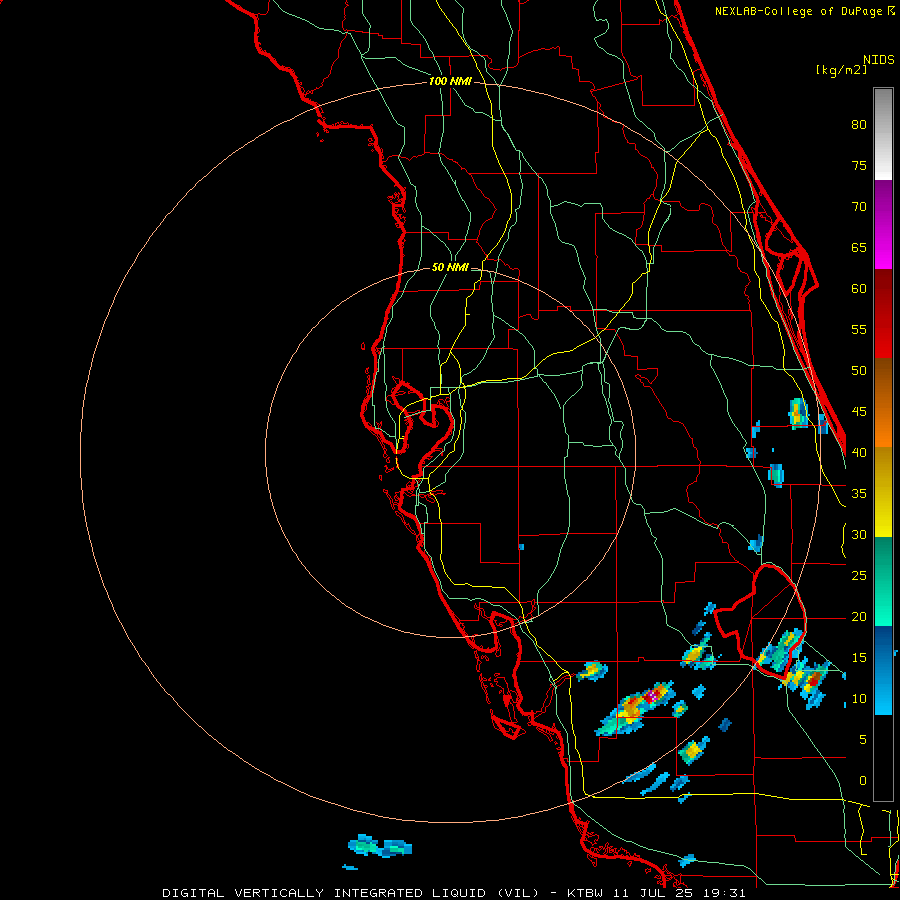This screenshot has height=900, width=900.
Task: Pick the green segment of the color bar
Action: (883, 581)
